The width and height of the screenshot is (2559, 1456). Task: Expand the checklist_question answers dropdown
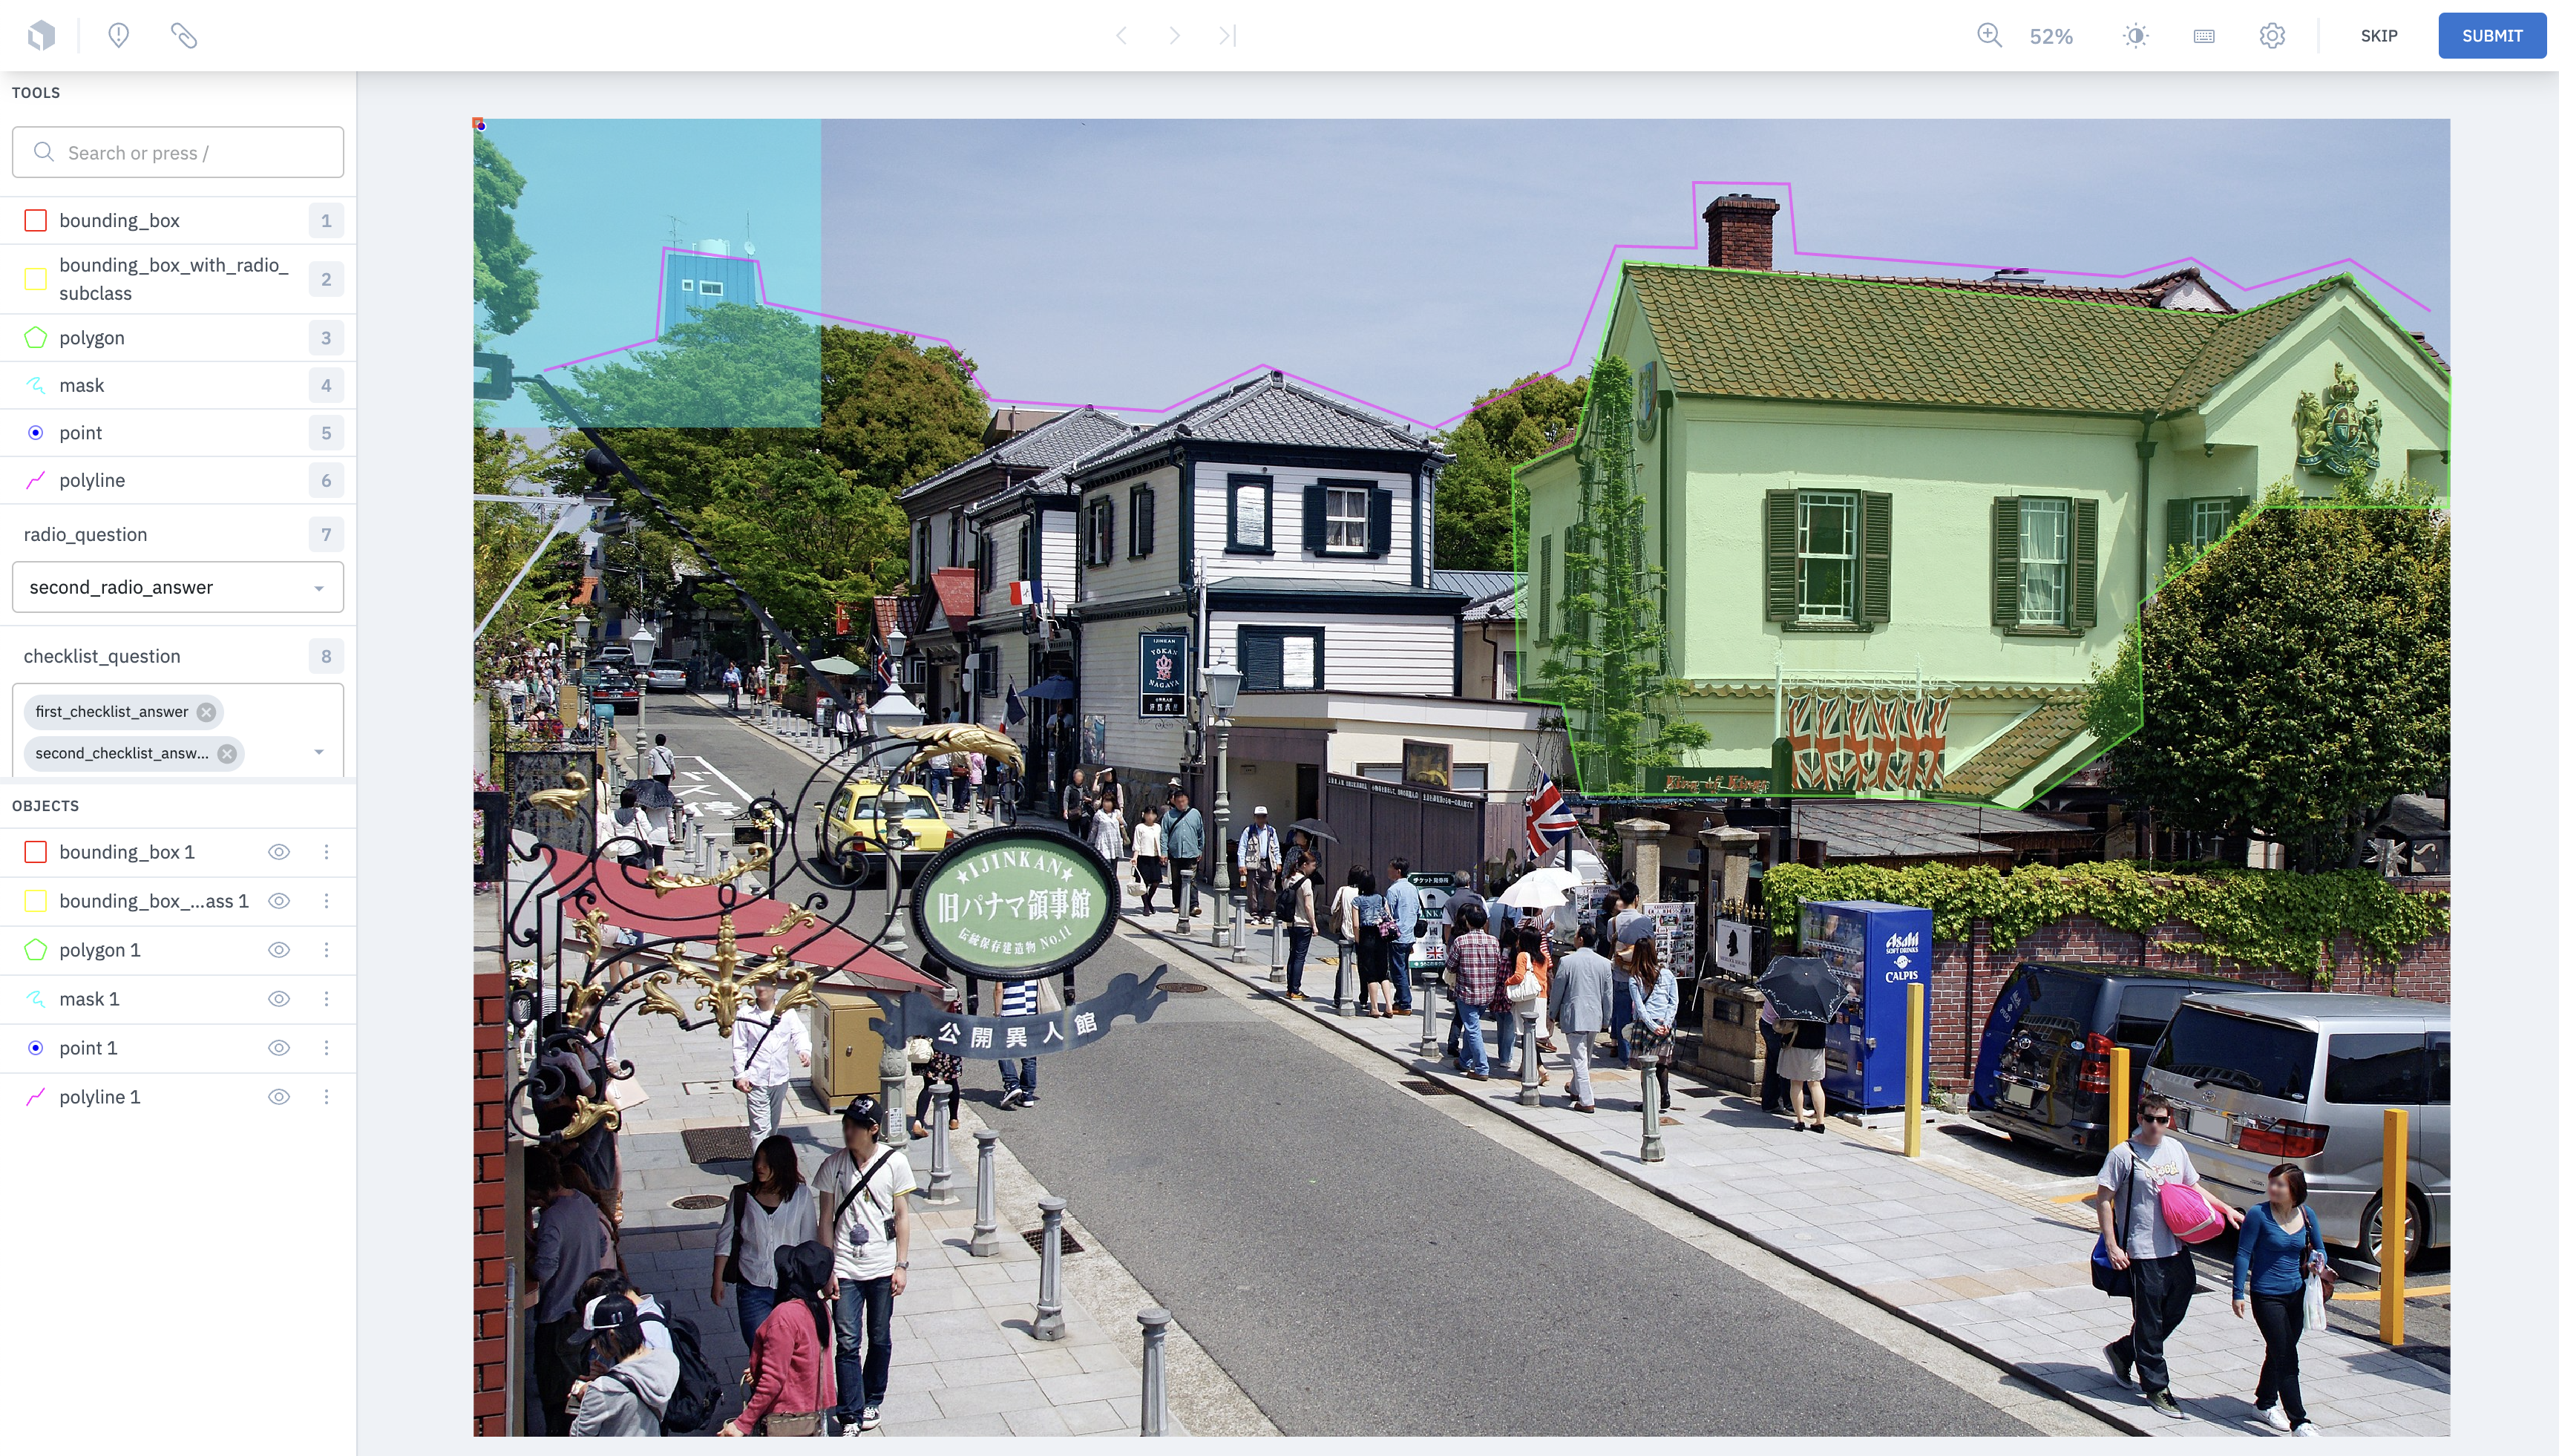pyautogui.click(x=319, y=752)
